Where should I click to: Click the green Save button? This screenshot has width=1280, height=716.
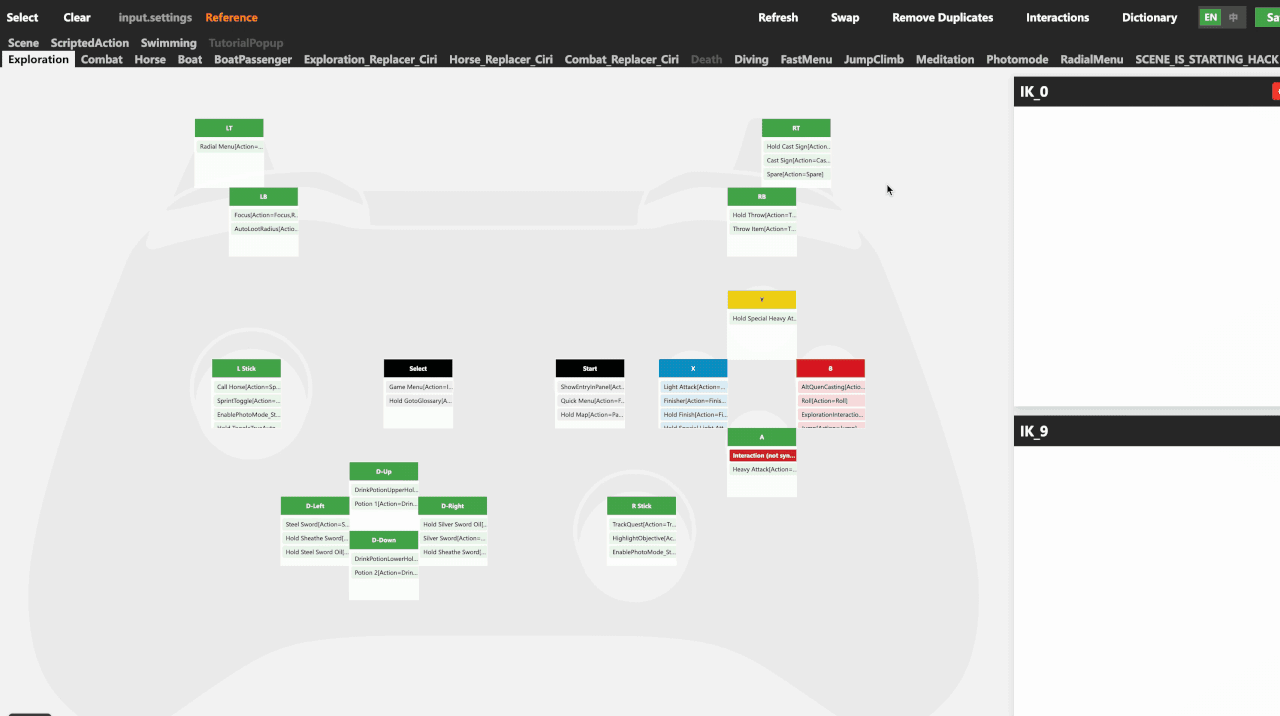pos(1267,17)
